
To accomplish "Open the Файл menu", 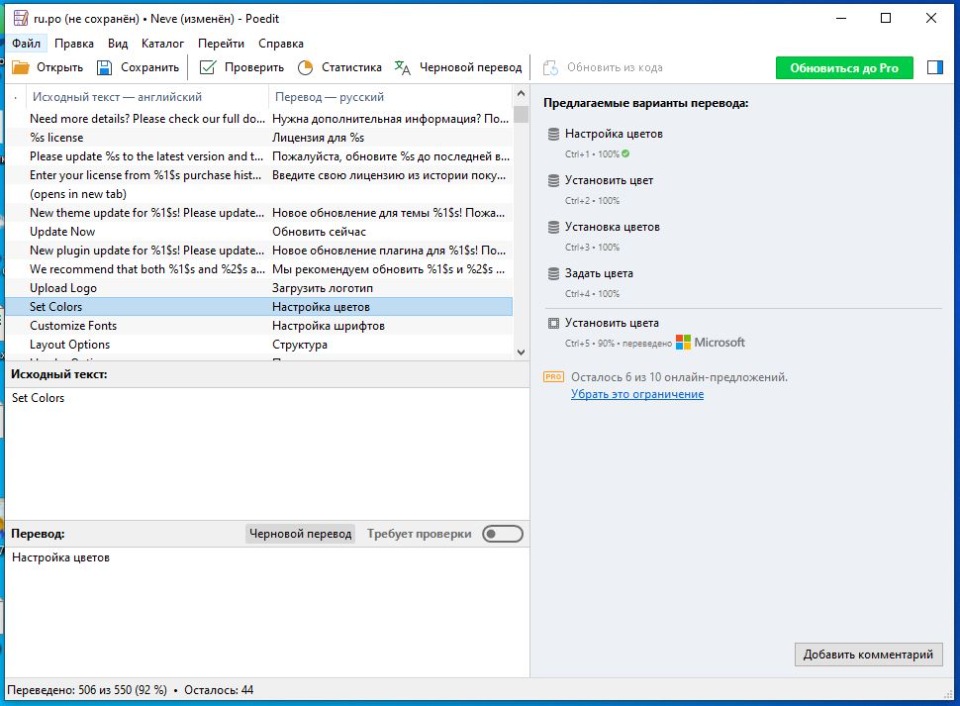I will pos(26,44).
